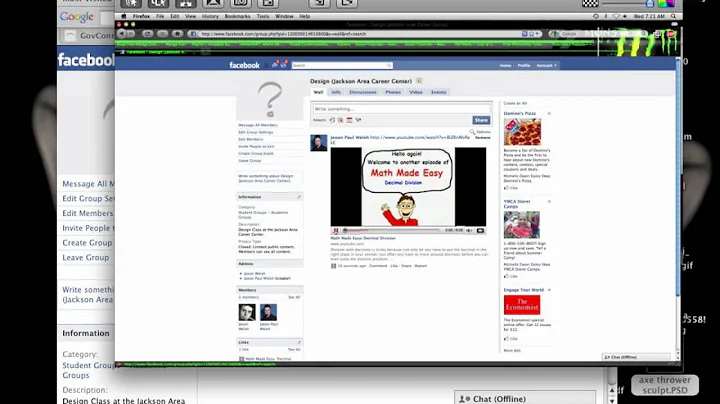This screenshot has width=720, height=404.
Task: Click Invite People to Join link
Action: click(x=256, y=146)
